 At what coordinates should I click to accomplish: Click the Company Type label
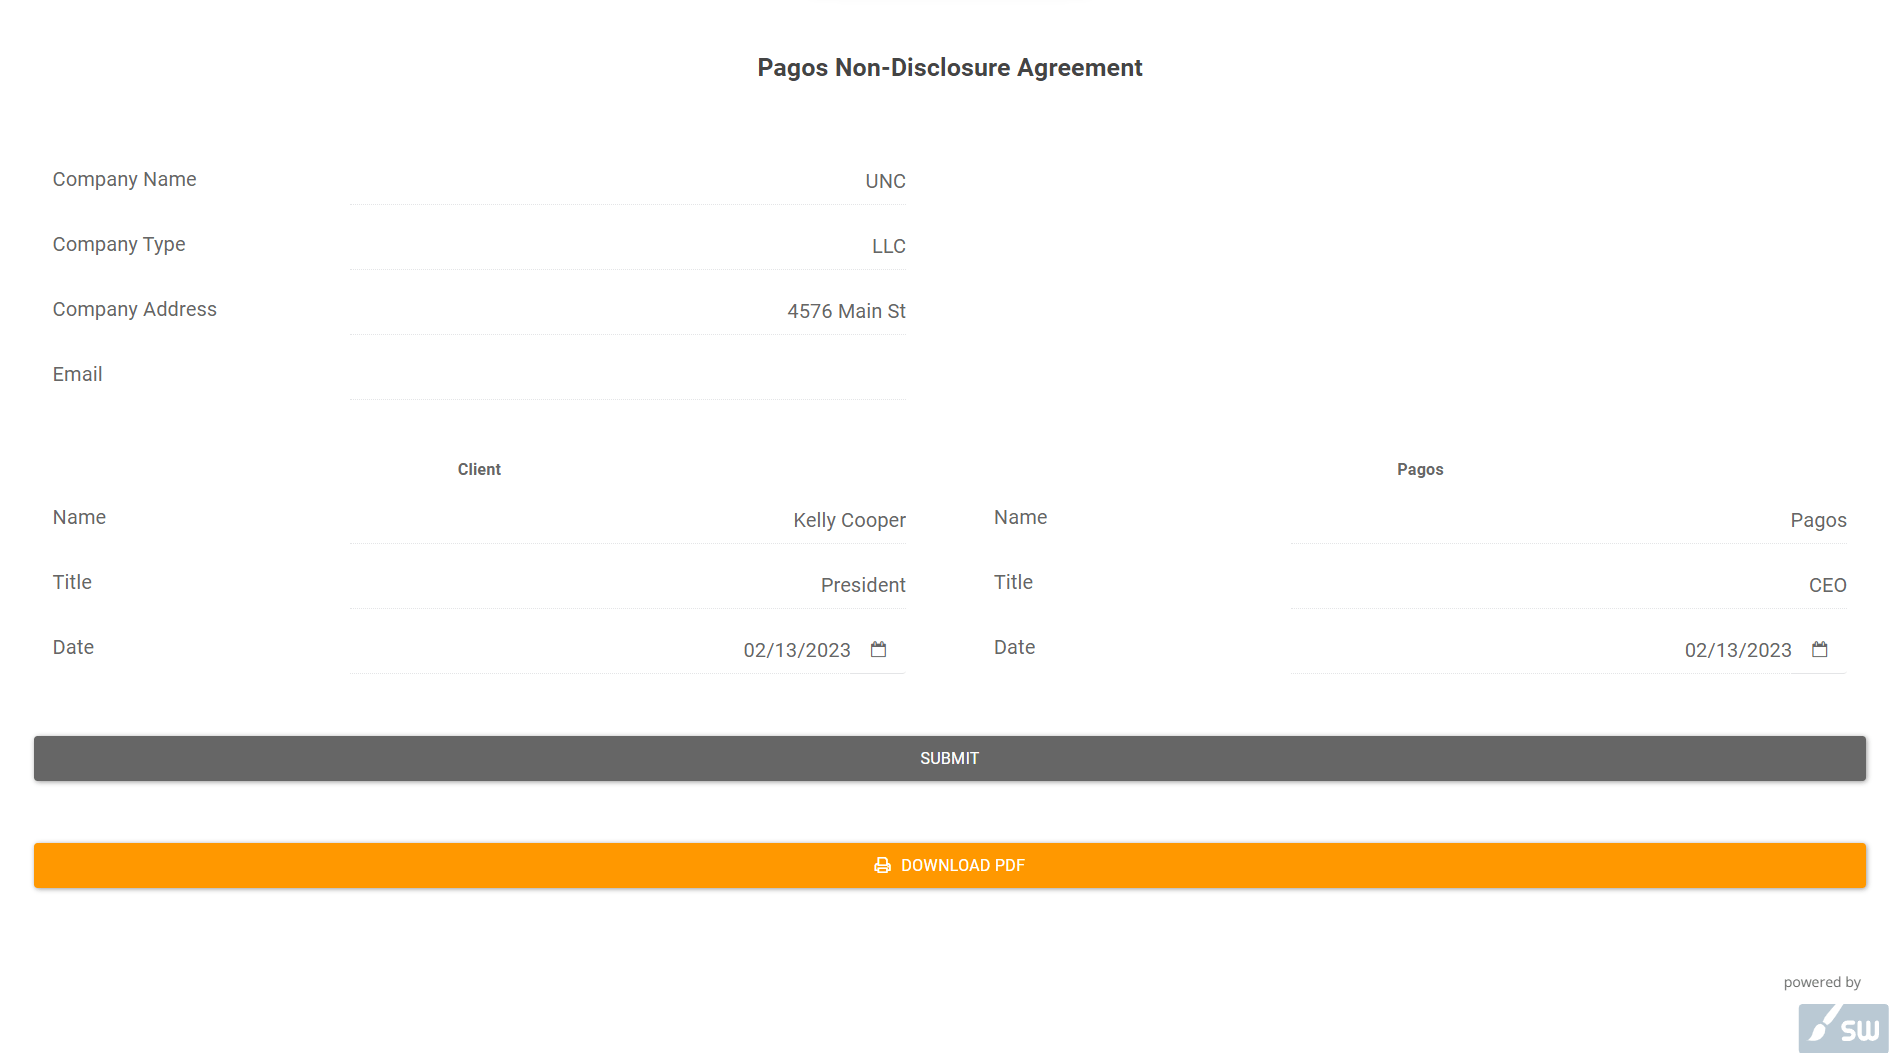pyautogui.click(x=119, y=245)
